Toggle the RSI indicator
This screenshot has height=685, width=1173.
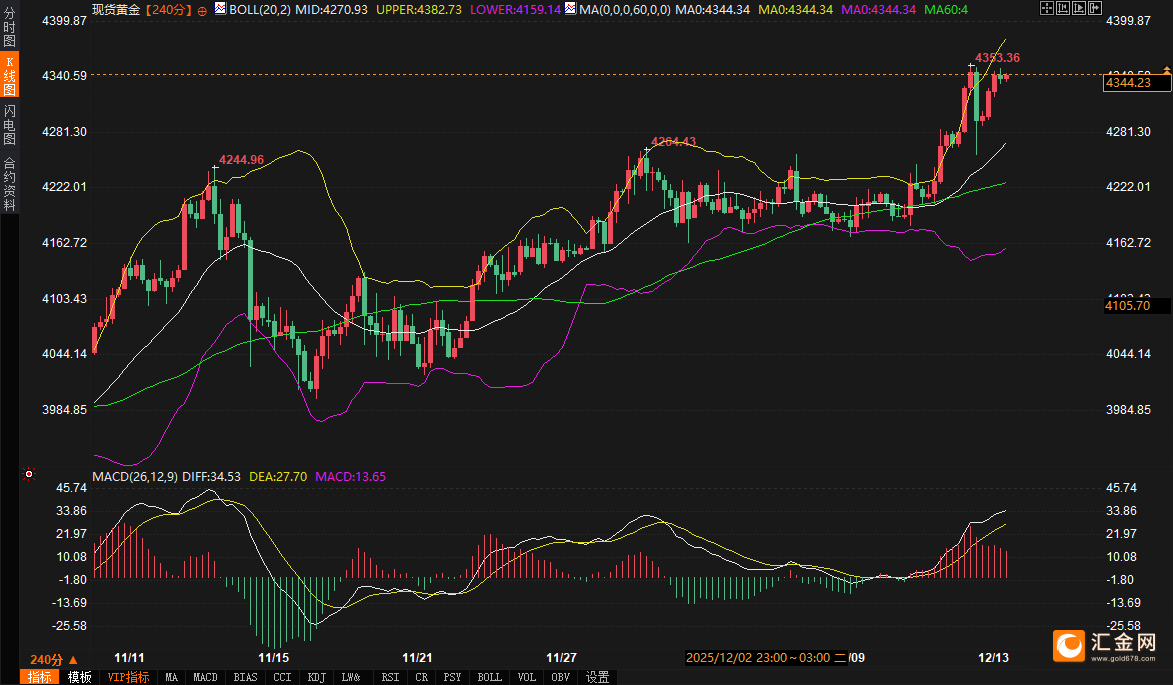(390, 677)
